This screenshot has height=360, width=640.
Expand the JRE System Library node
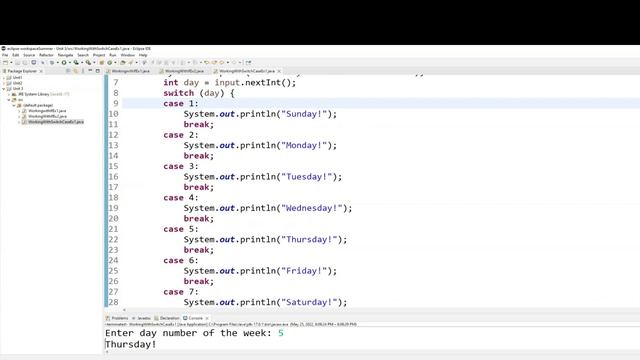click(x=9, y=94)
